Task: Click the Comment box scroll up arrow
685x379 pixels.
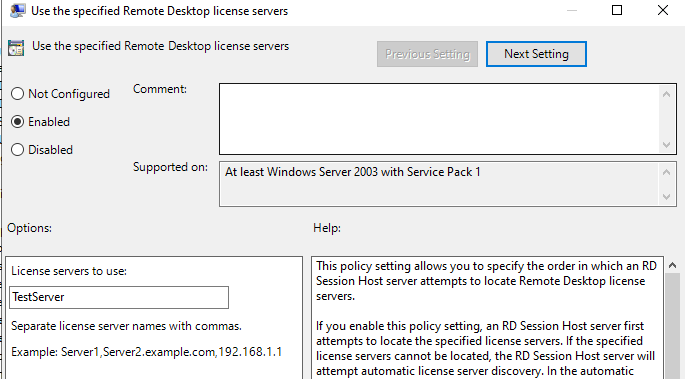Action: [667, 94]
